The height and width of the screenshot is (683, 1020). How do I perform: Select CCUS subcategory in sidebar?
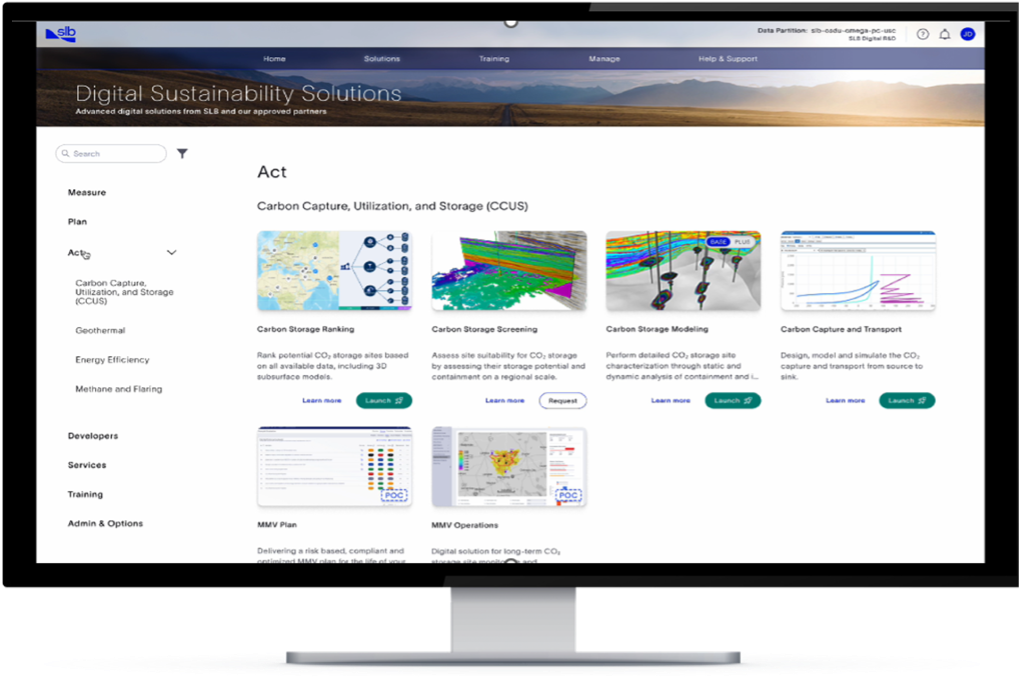[124, 292]
